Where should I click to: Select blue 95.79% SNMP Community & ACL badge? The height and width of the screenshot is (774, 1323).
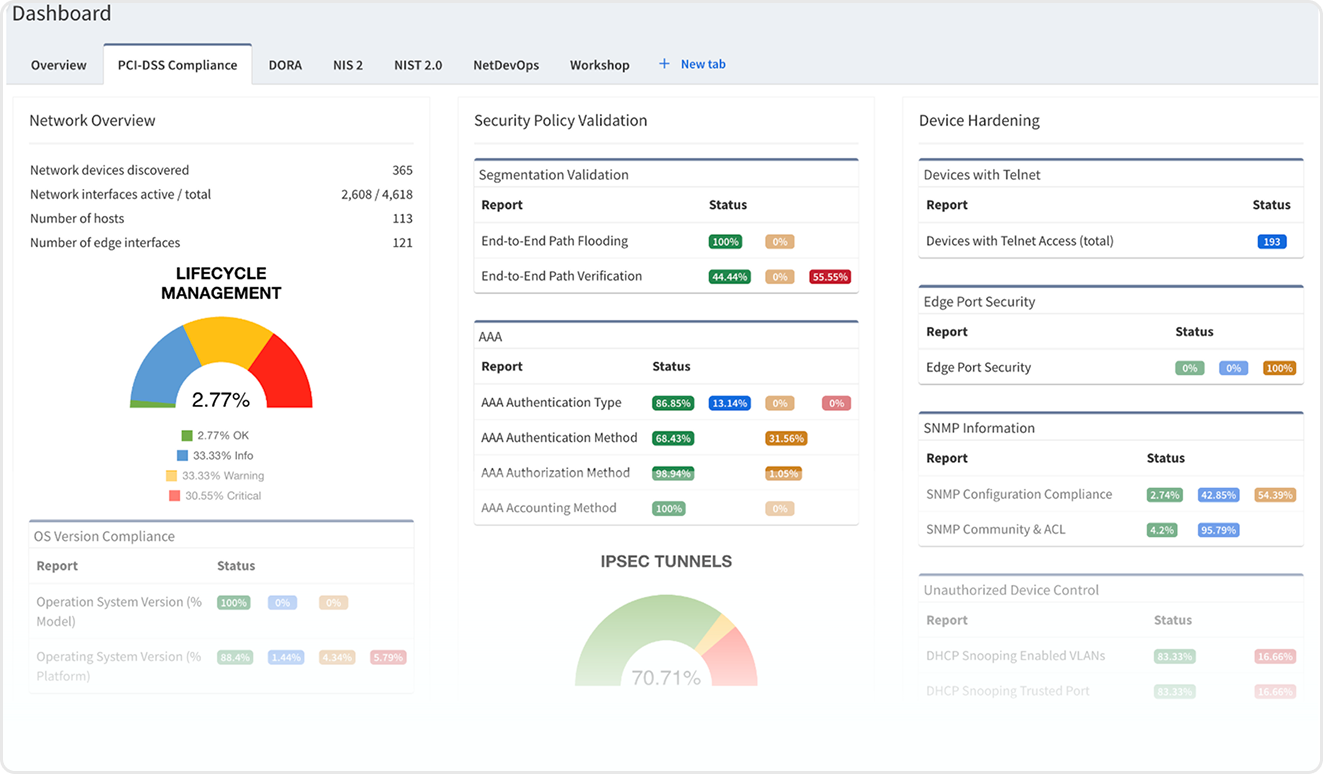click(1219, 530)
